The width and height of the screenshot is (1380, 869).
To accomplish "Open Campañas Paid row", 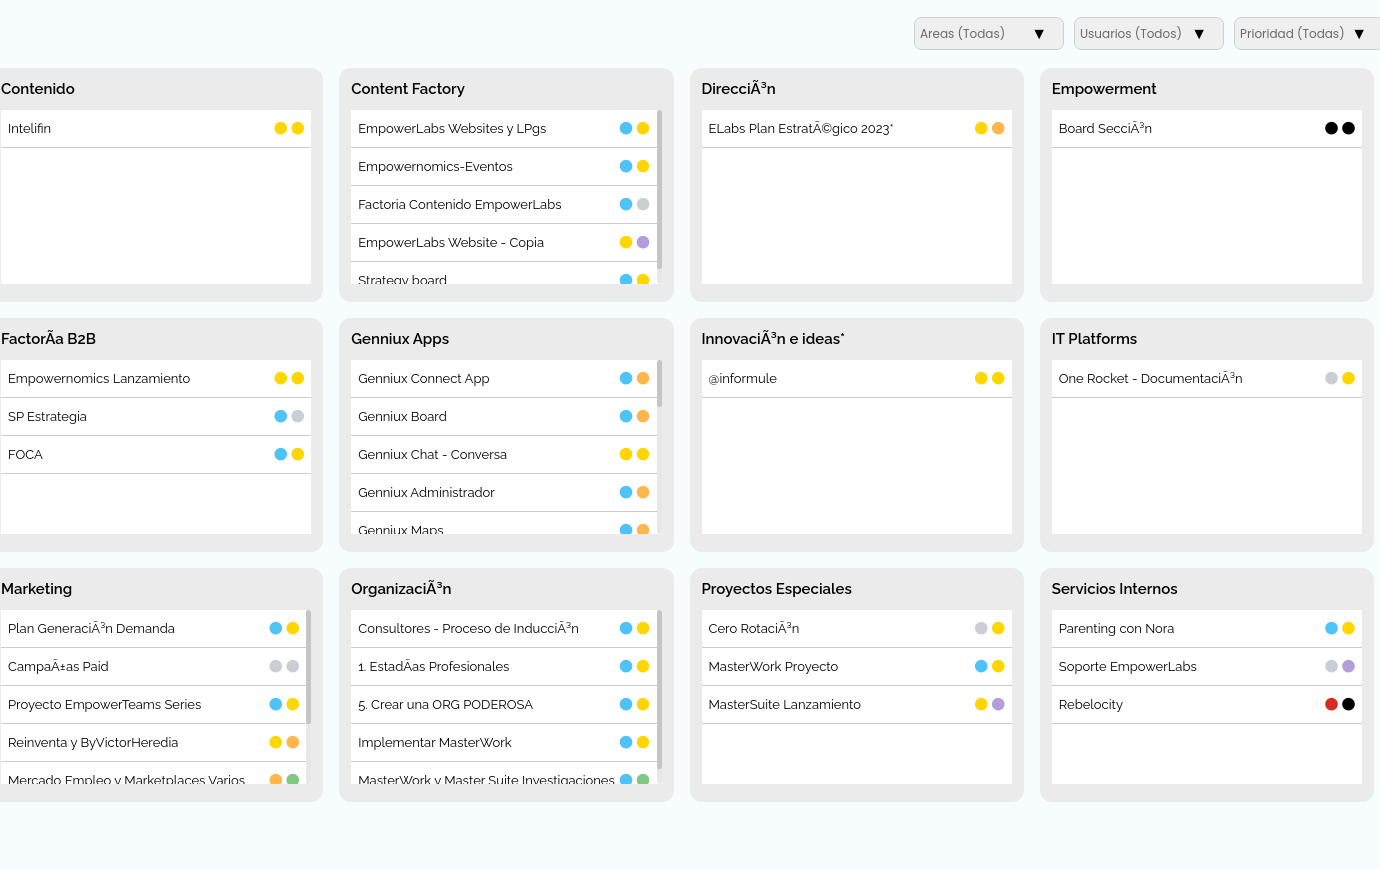I will 153,666.
